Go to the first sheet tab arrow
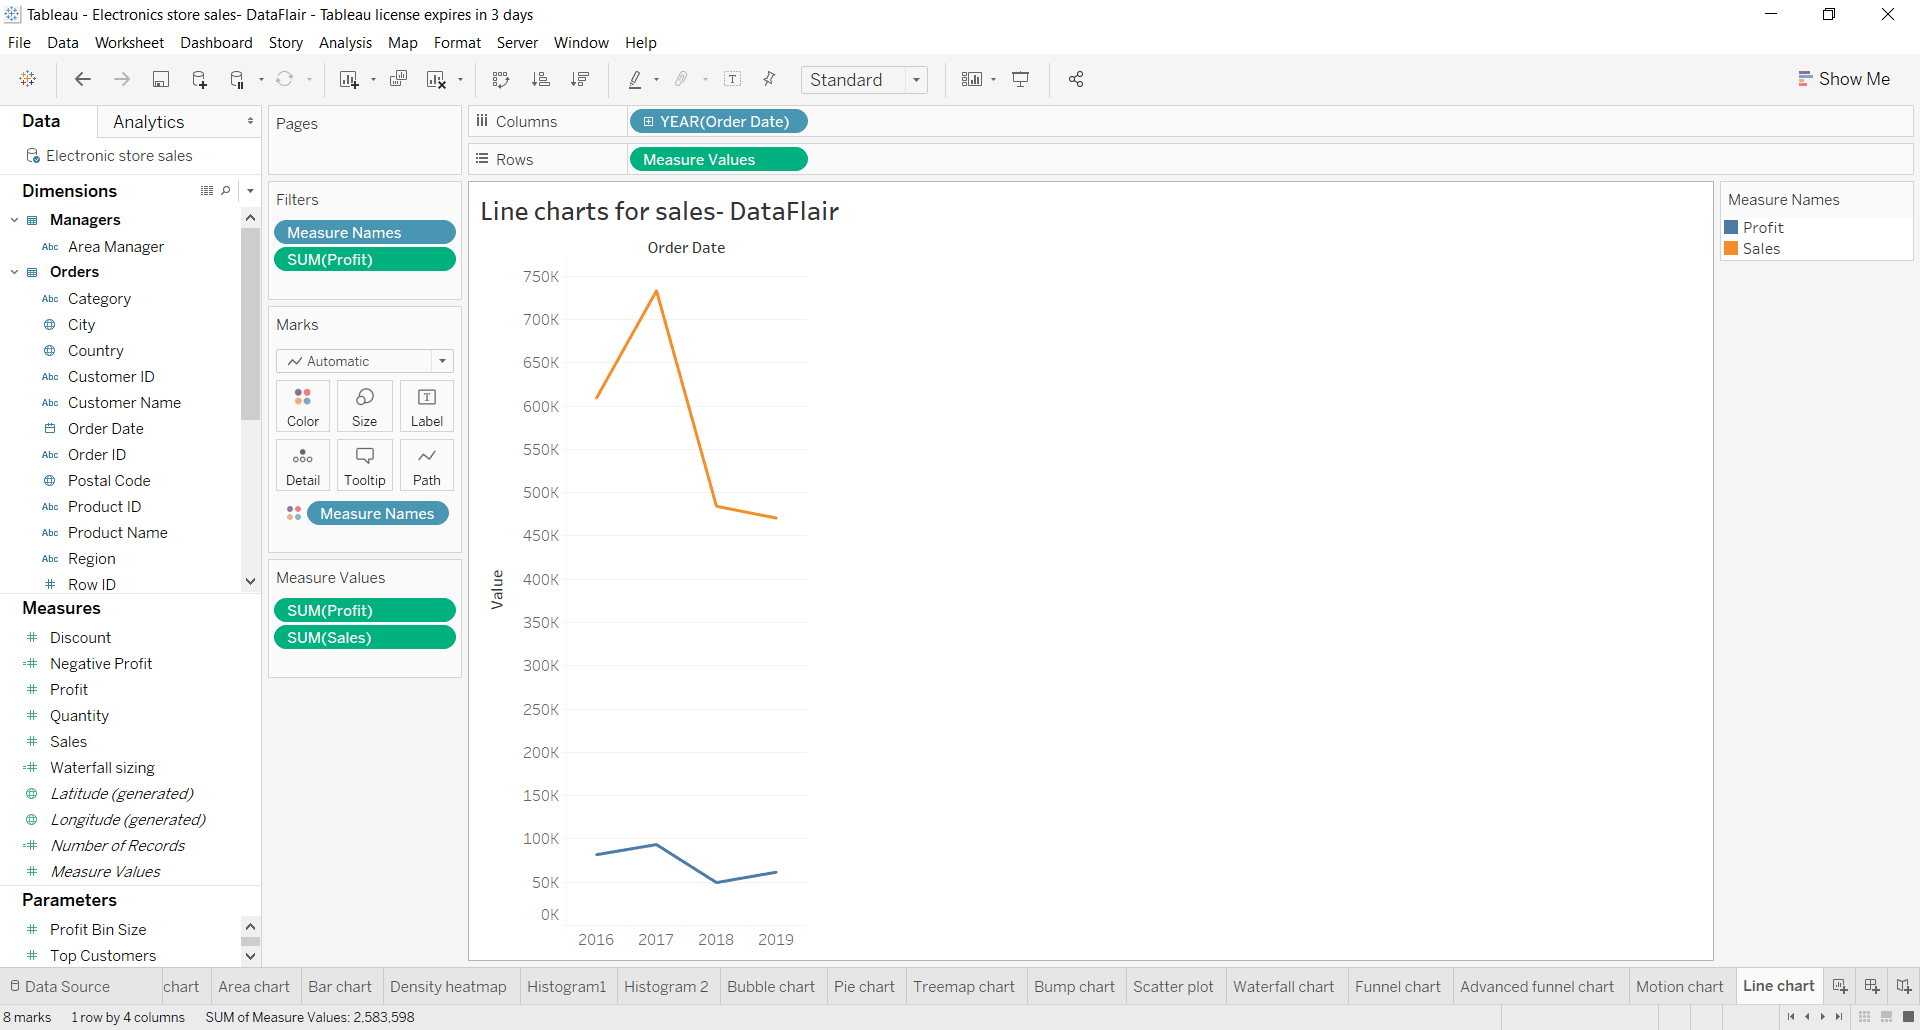Screen dimensions: 1920x1030 [x=1790, y=1017]
